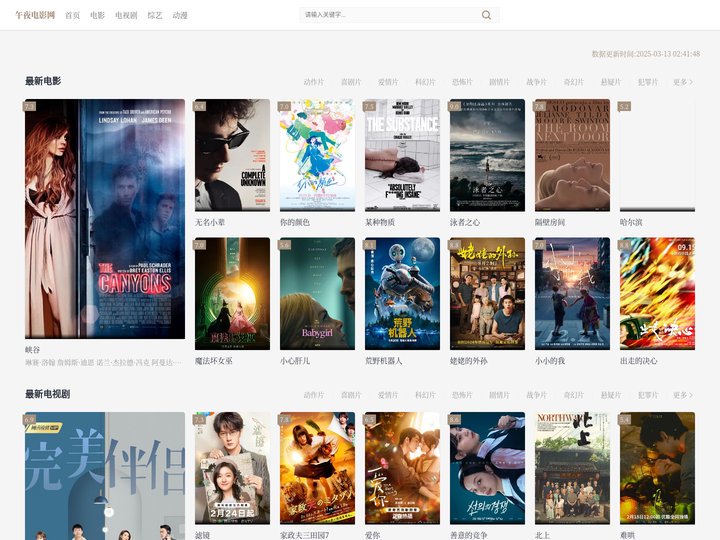This screenshot has width=720, height=540.
Task: Open 小小的我 street poster
Action: click(x=572, y=294)
